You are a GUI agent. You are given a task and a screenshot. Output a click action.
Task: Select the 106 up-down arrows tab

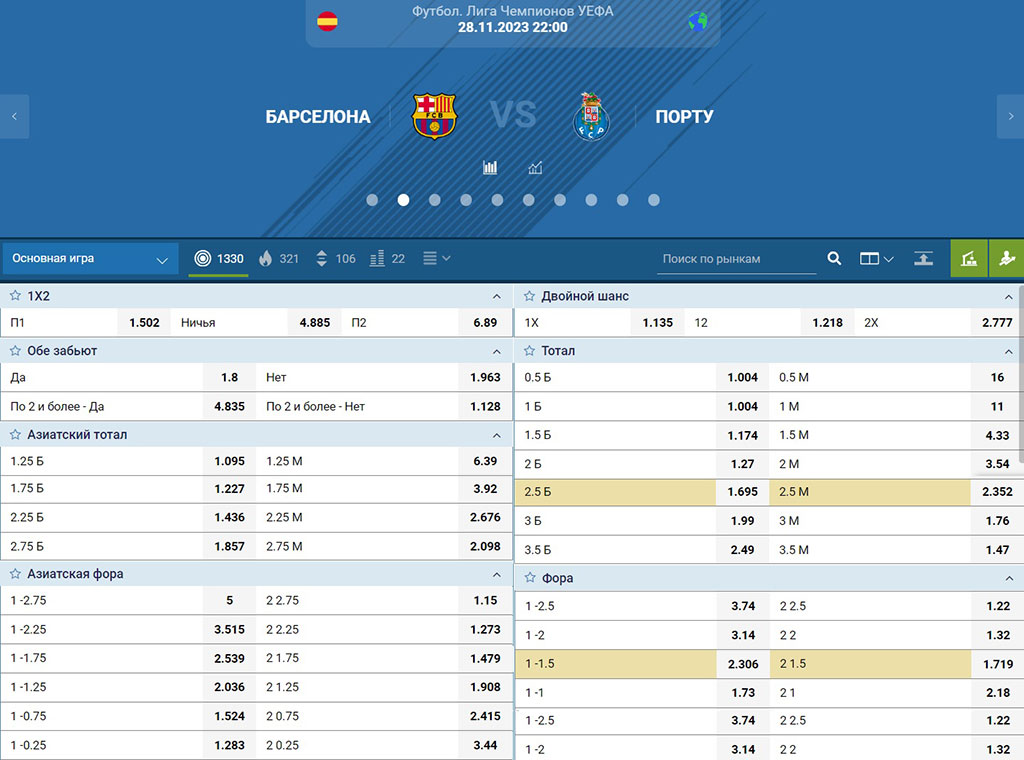336,259
